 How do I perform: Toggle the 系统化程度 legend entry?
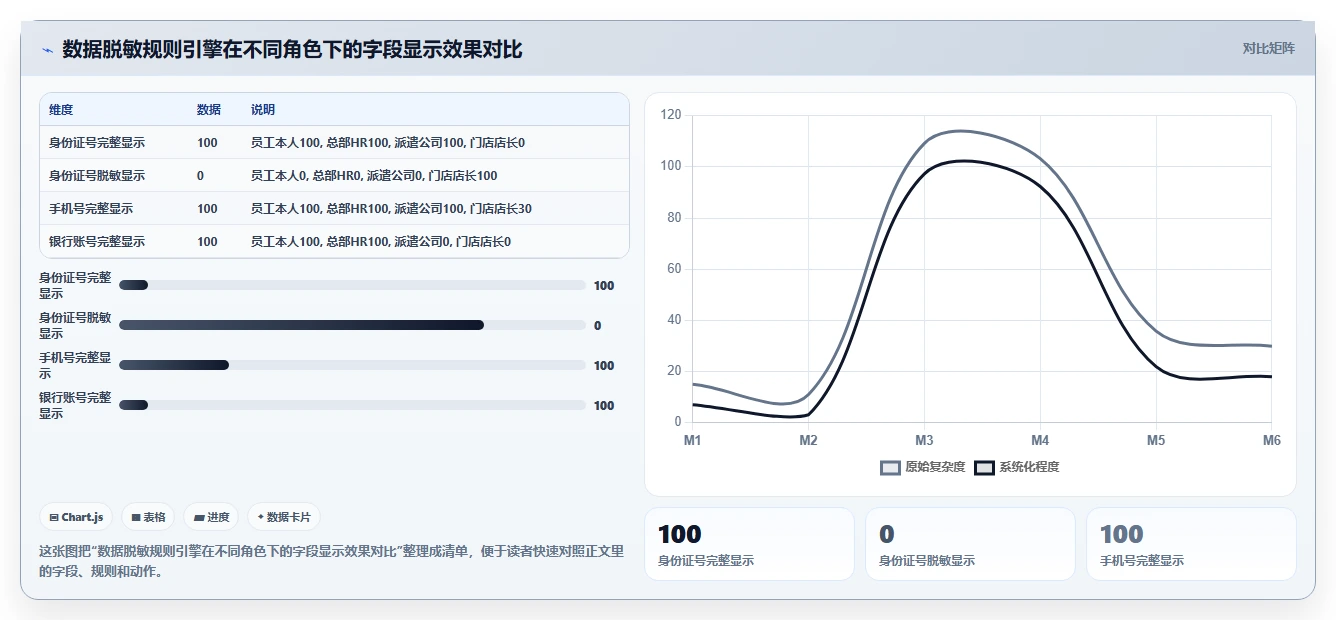point(1016,467)
